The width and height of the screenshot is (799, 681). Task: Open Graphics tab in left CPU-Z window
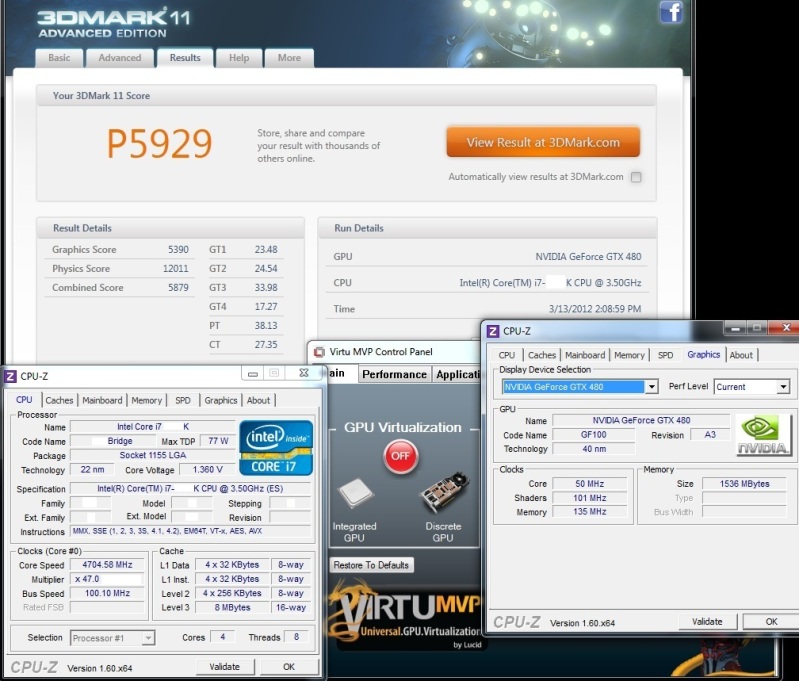221,401
